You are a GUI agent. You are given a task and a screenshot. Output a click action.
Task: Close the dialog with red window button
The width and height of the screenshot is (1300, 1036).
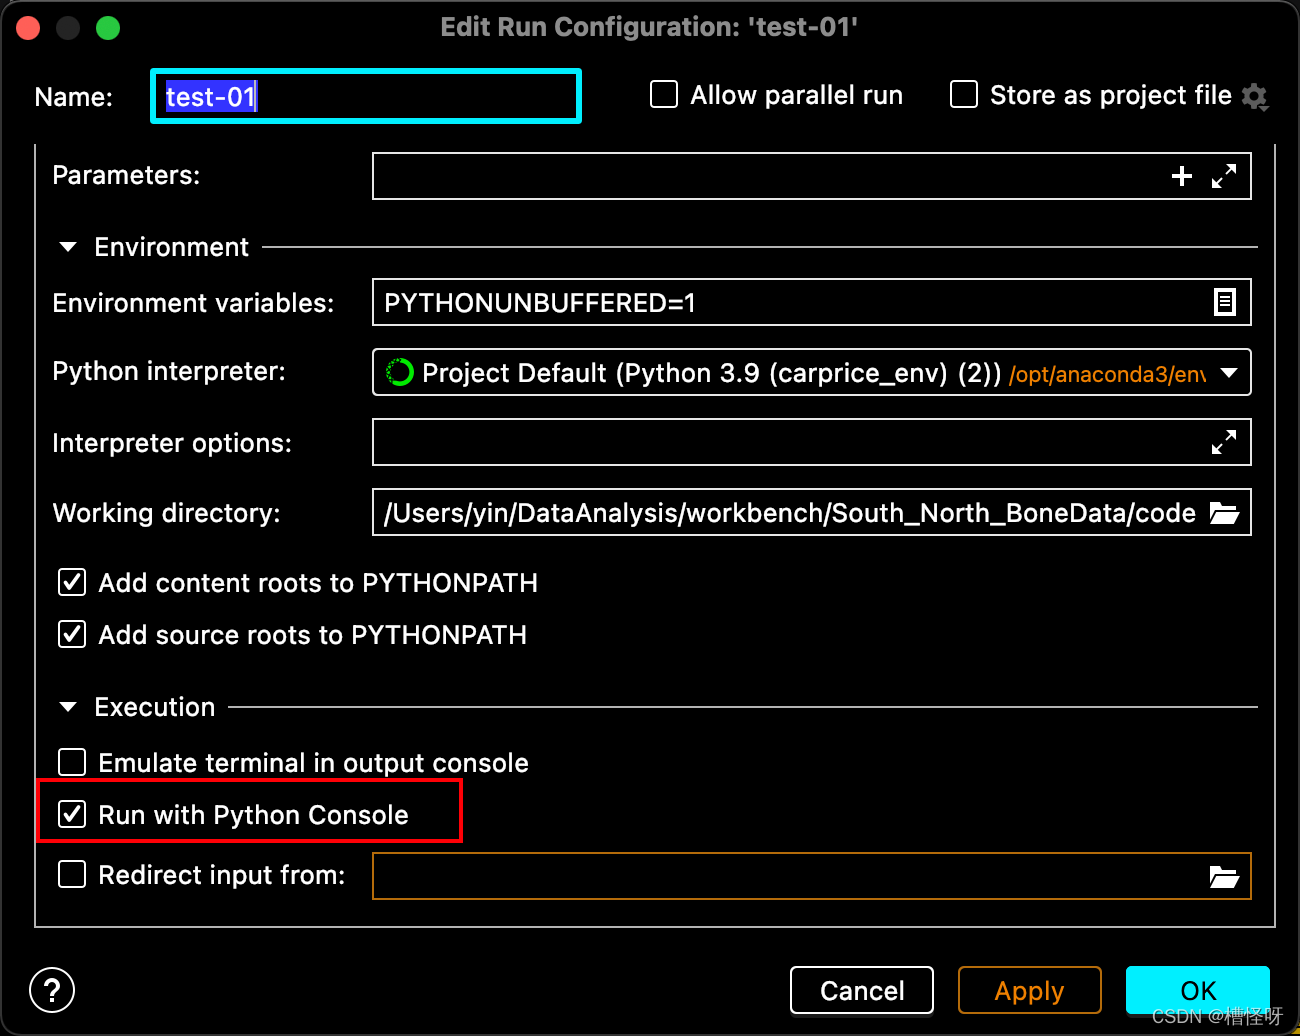click(x=28, y=28)
